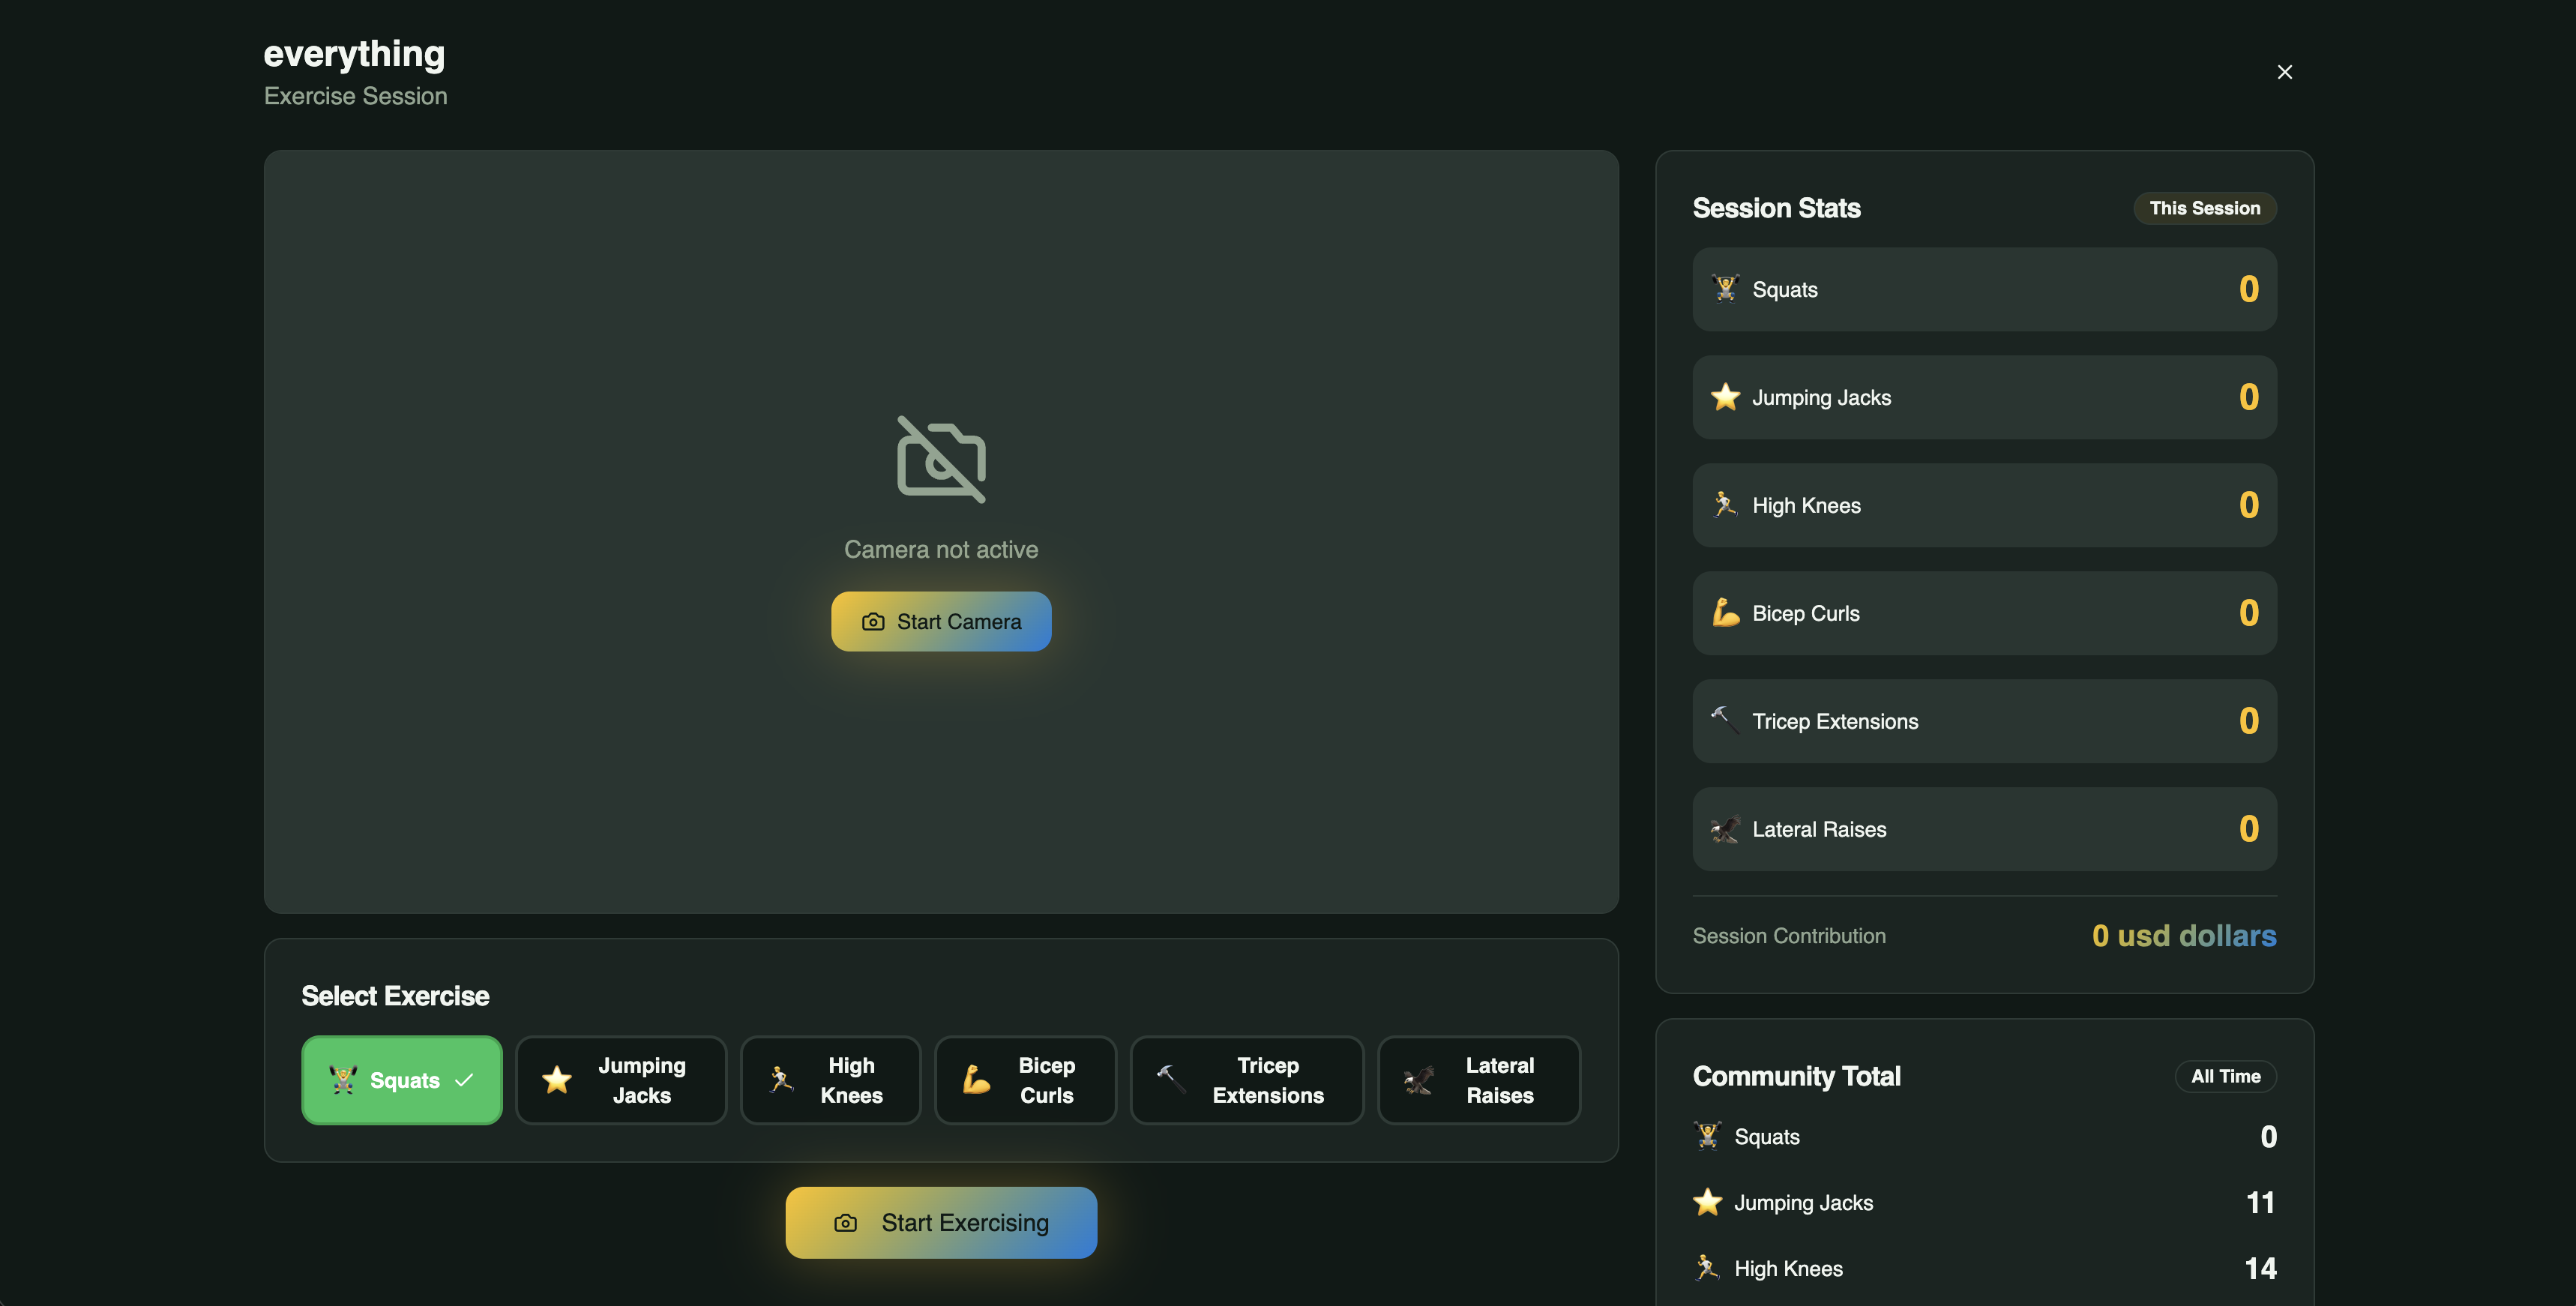
Task: Choose the Bicep Curls exercise option
Action: tap(1024, 1080)
